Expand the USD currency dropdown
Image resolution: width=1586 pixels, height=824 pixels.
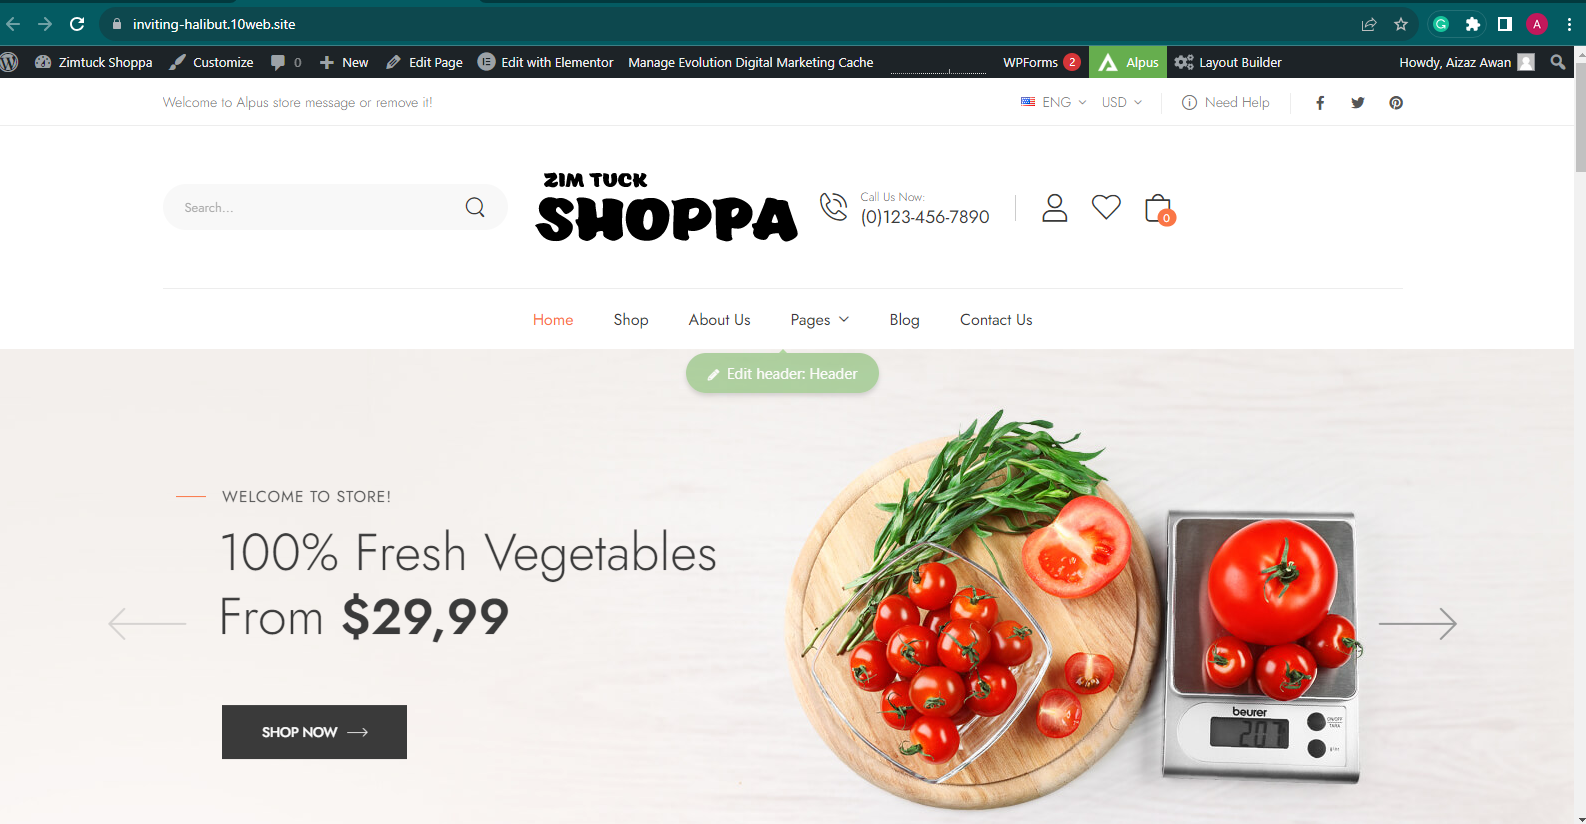pos(1122,102)
